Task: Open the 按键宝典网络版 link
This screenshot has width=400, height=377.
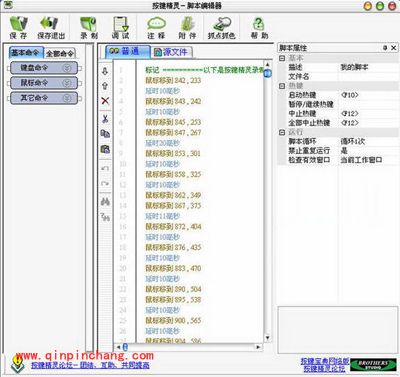Action: (x=325, y=361)
